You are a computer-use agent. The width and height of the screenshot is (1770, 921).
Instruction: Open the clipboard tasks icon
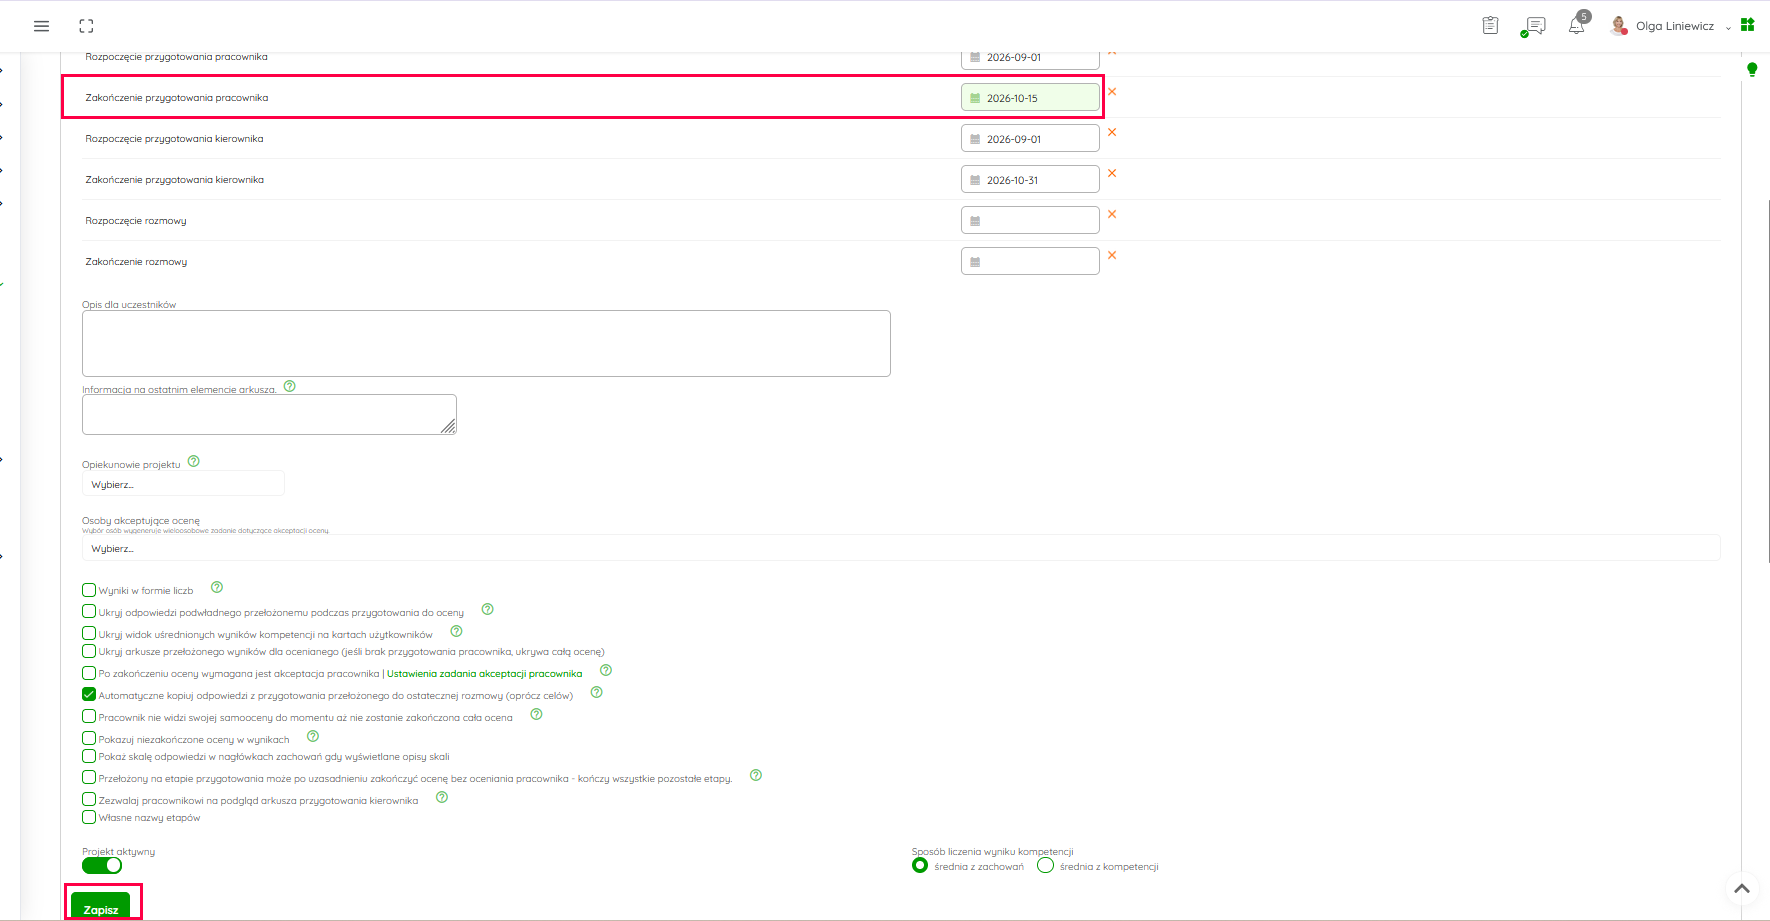[1490, 26]
